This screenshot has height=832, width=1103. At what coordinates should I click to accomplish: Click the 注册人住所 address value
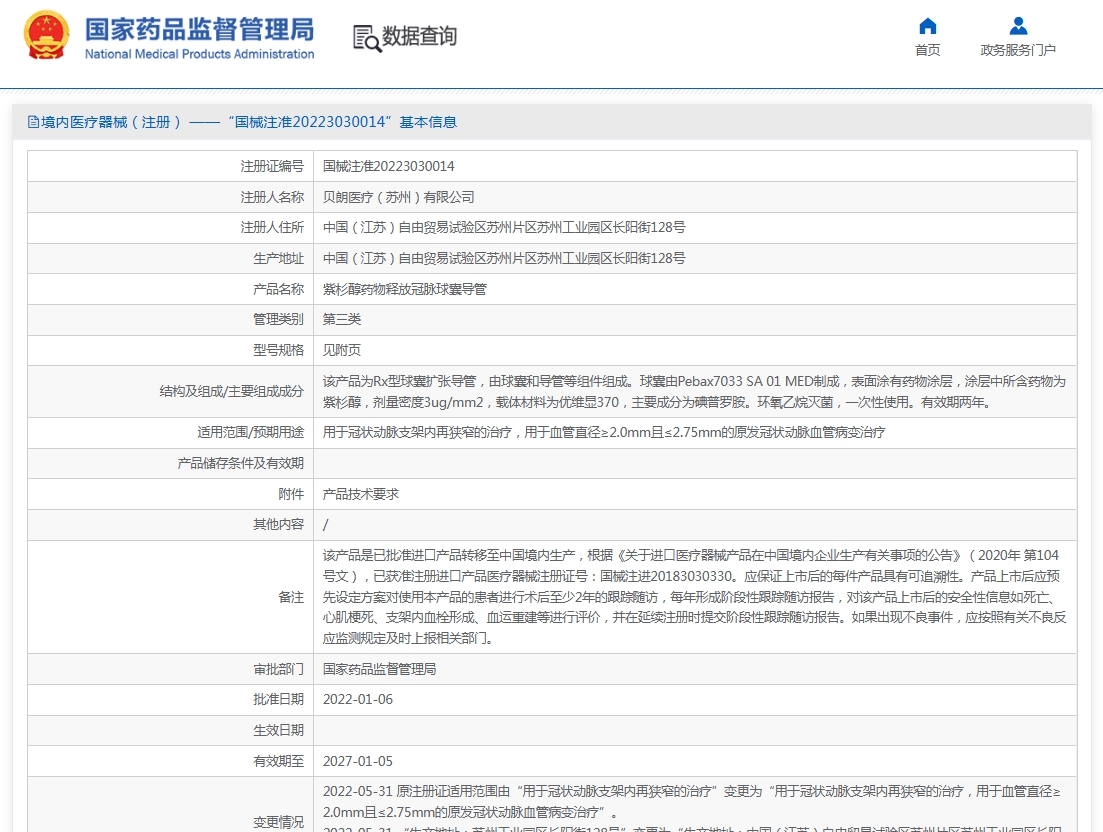click(504, 227)
